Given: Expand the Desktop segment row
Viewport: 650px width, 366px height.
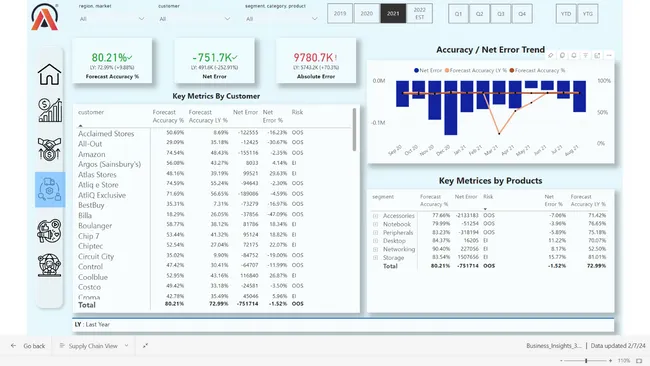Looking at the screenshot, I should tap(375, 241).
